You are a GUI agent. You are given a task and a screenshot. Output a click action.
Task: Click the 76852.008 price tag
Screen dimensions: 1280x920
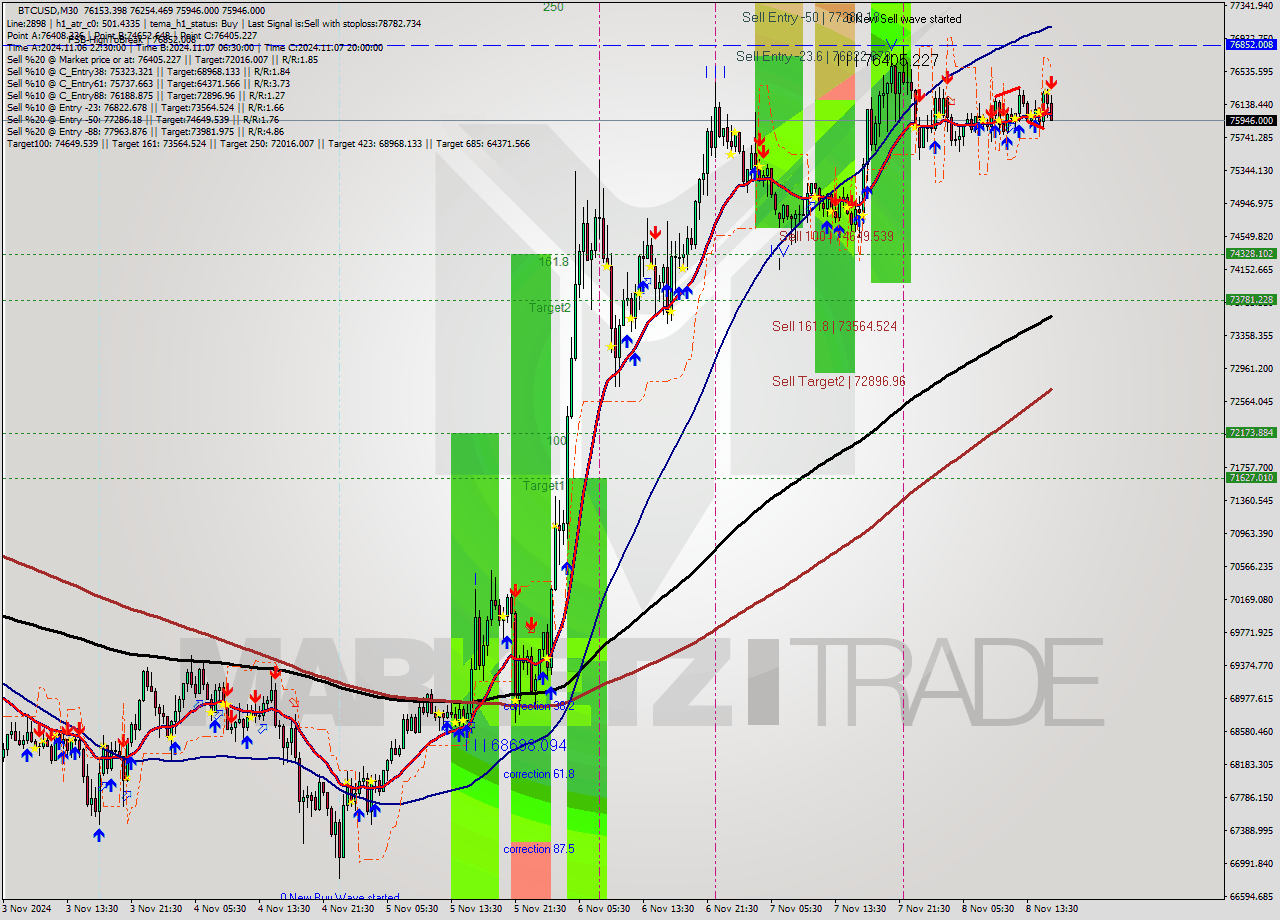1251,44
